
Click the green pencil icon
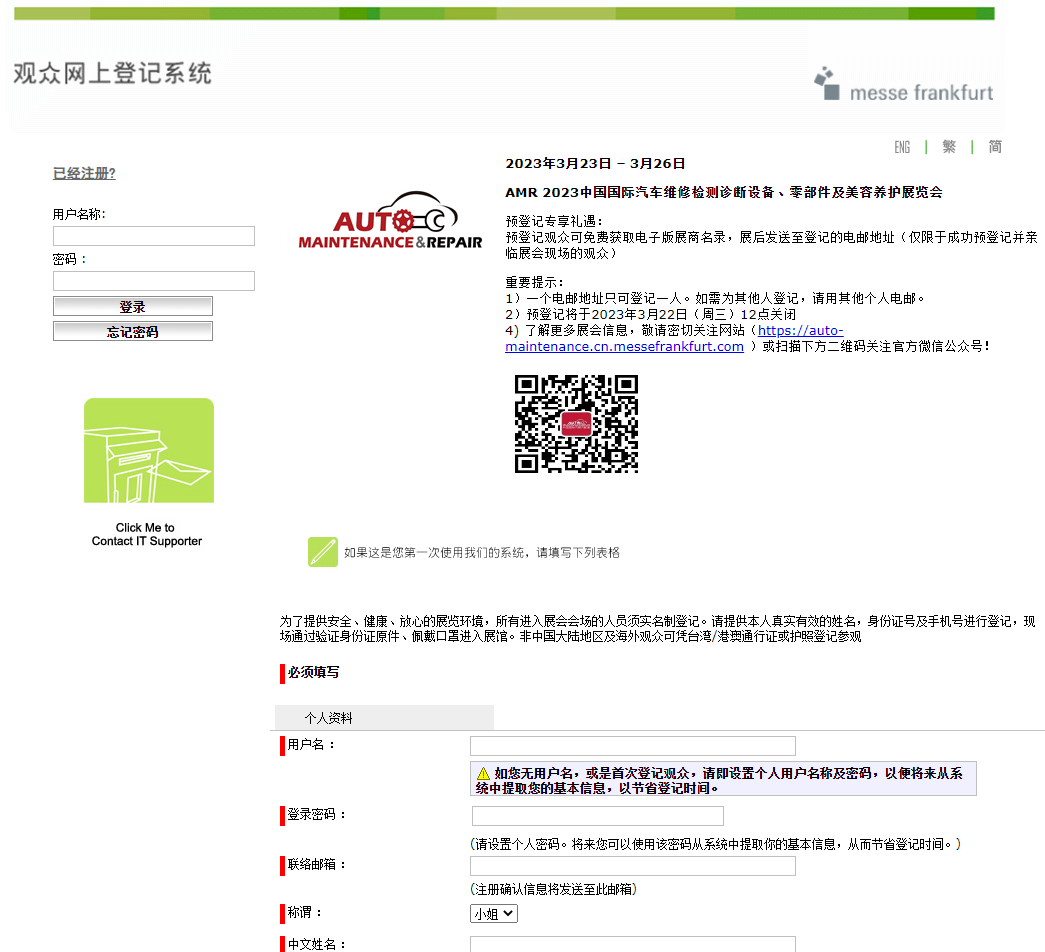(x=322, y=552)
